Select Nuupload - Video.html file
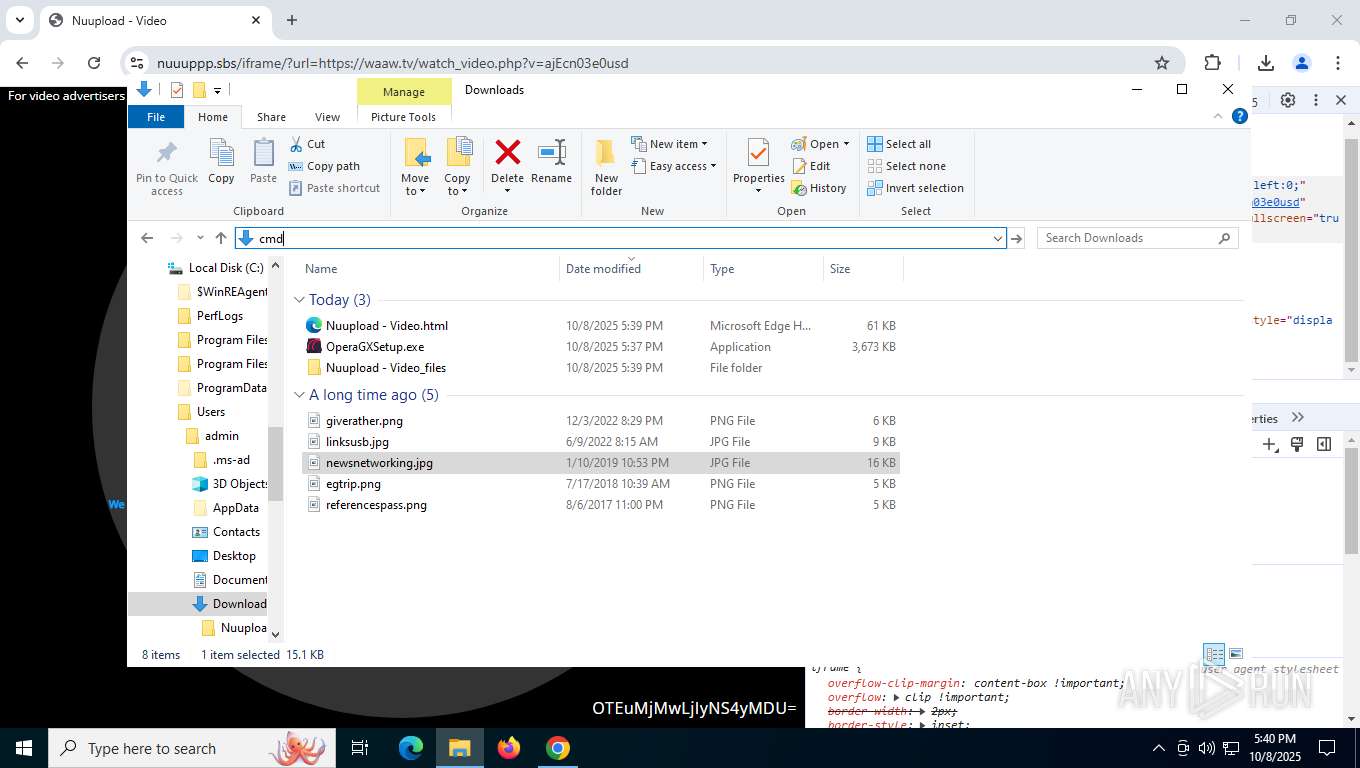Image resolution: width=1360 pixels, height=768 pixels. tap(387, 326)
